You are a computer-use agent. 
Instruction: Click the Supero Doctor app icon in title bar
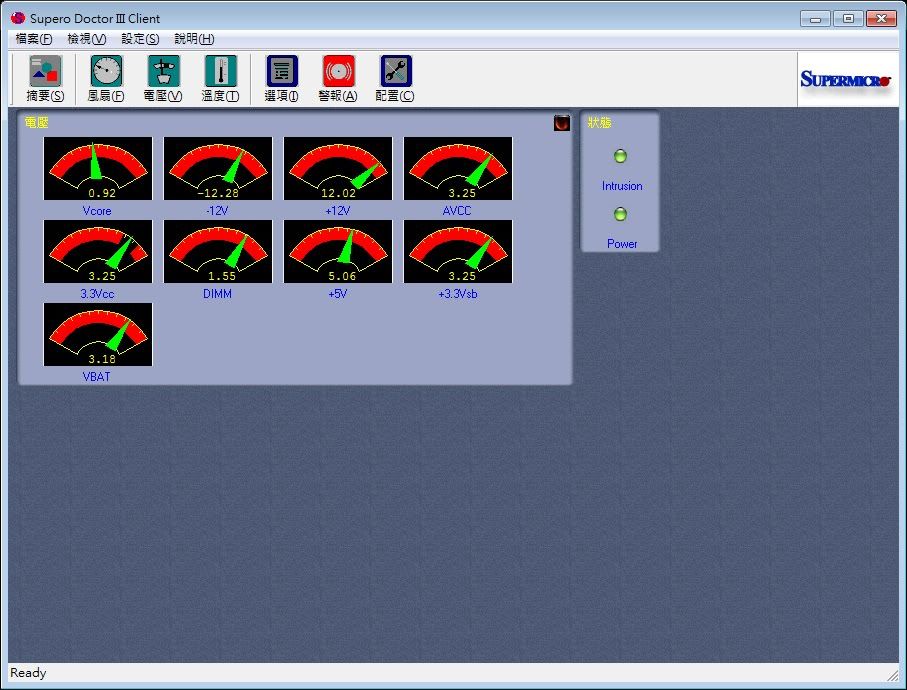coord(18,18)
